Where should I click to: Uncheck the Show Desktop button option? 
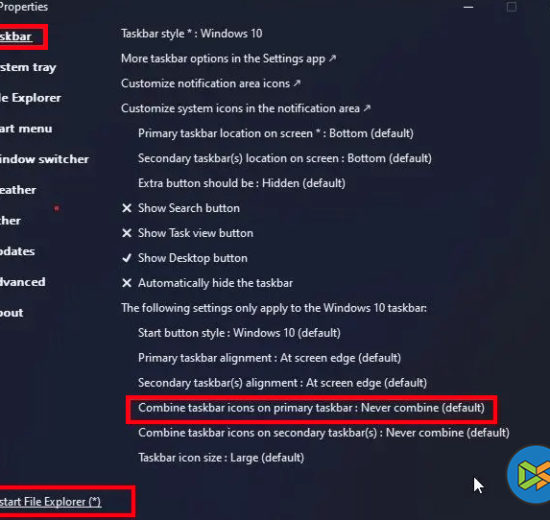[x=185, y=258]
